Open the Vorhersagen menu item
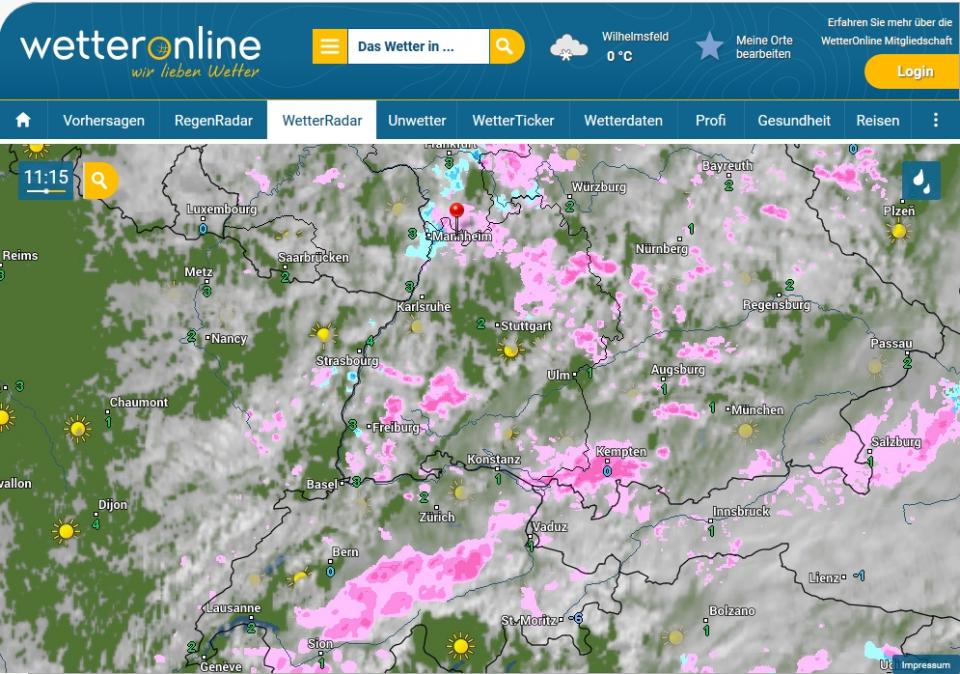 coord(104,120)
